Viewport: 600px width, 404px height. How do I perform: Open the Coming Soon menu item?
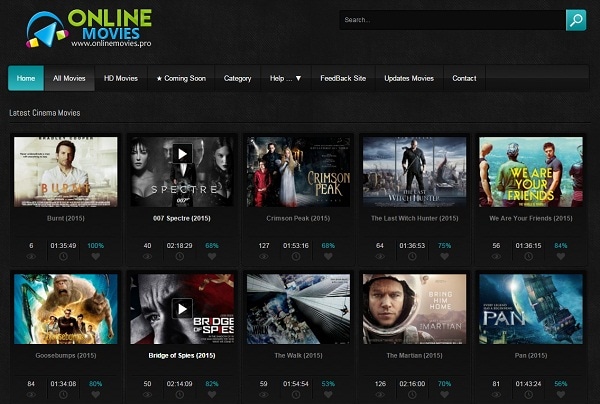181,78
